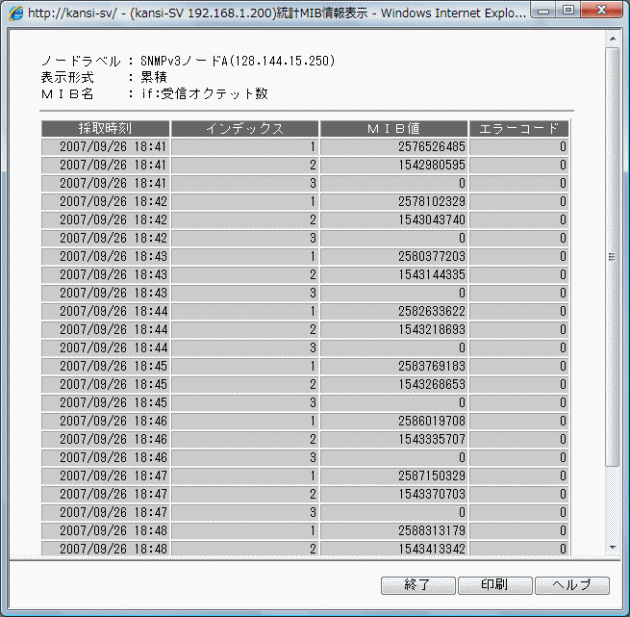Click MIB value 1542980595
Screen dimensions: 630x617
pyautogui.click(x=432, y=165)
